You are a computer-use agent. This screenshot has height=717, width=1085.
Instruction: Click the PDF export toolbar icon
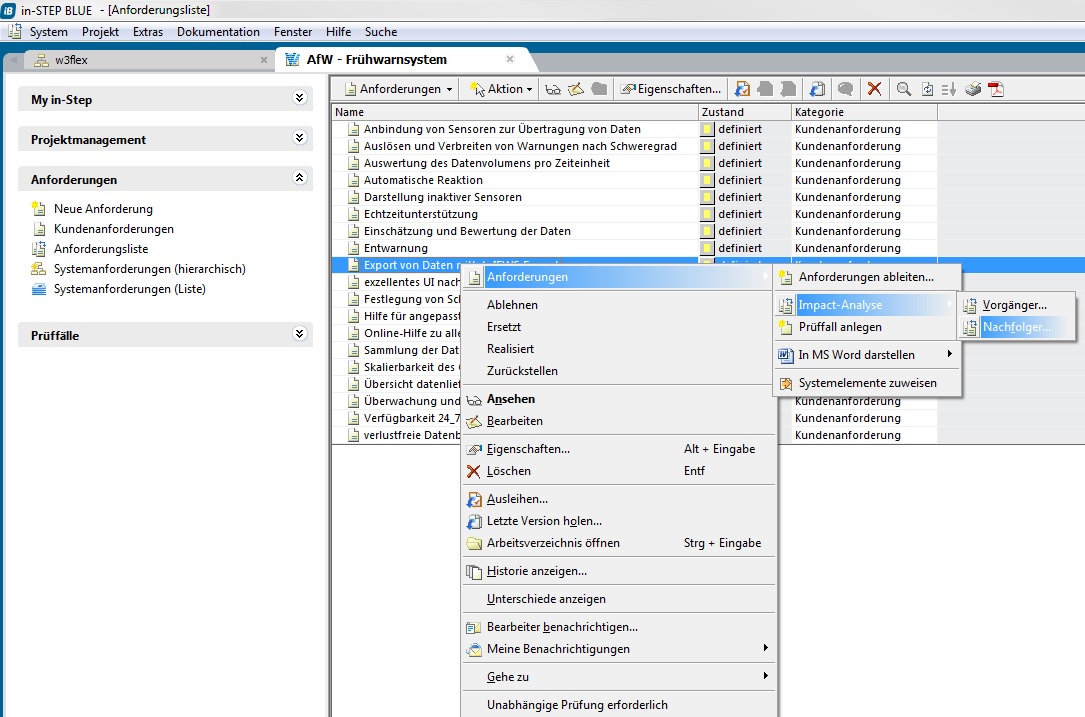tap(996, 89)
